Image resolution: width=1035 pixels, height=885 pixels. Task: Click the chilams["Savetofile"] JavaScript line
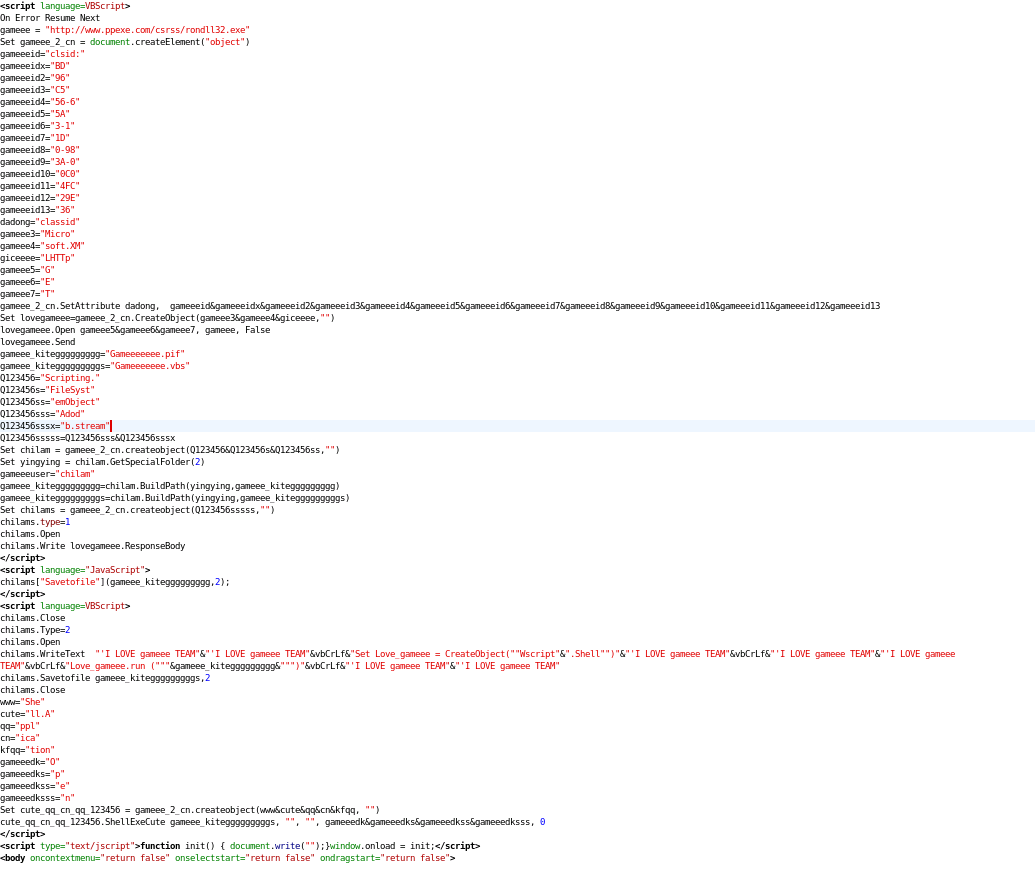(115, 581)
